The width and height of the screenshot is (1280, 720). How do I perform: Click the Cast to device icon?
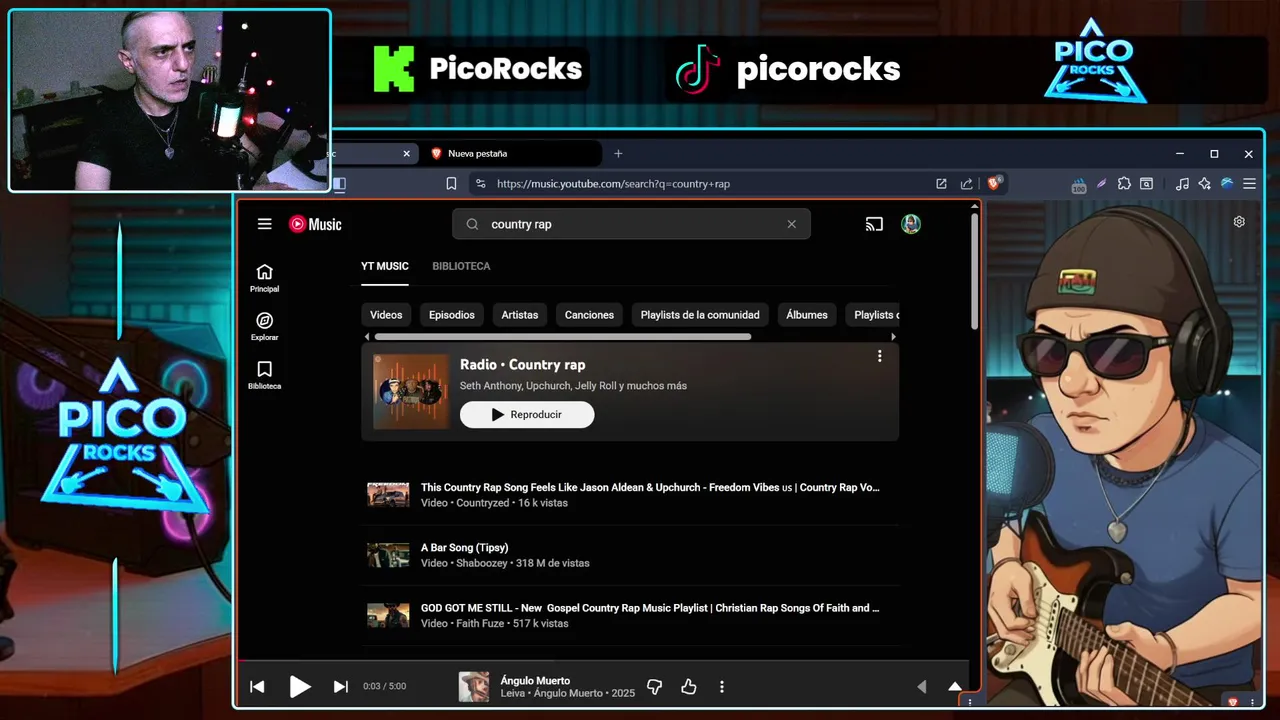tap(874, 224)
